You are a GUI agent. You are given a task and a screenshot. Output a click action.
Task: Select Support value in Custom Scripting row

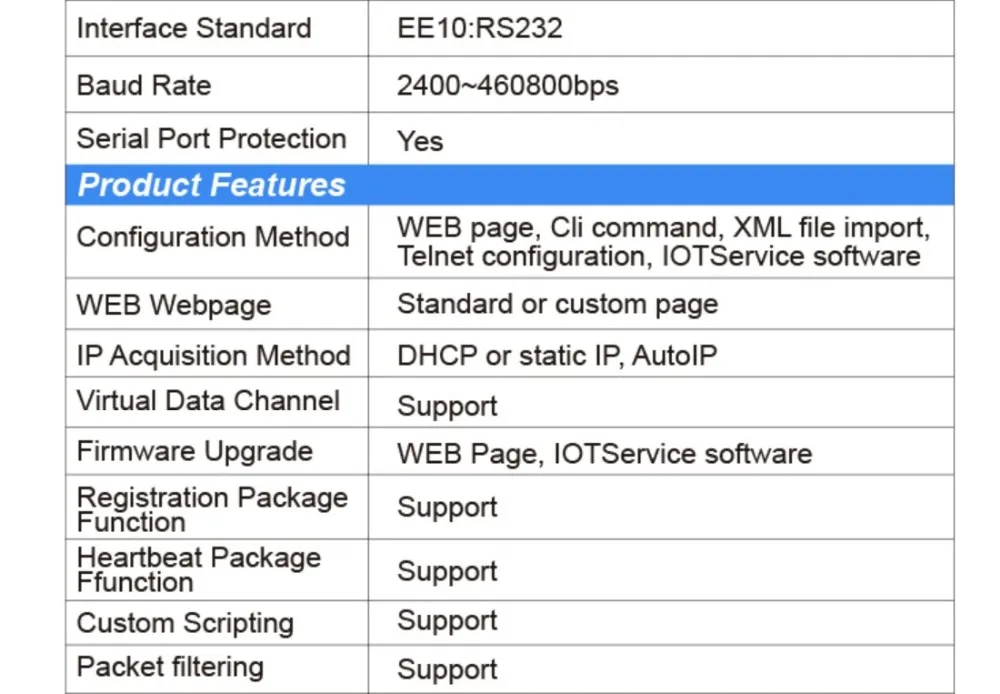(x=447, y=620)
